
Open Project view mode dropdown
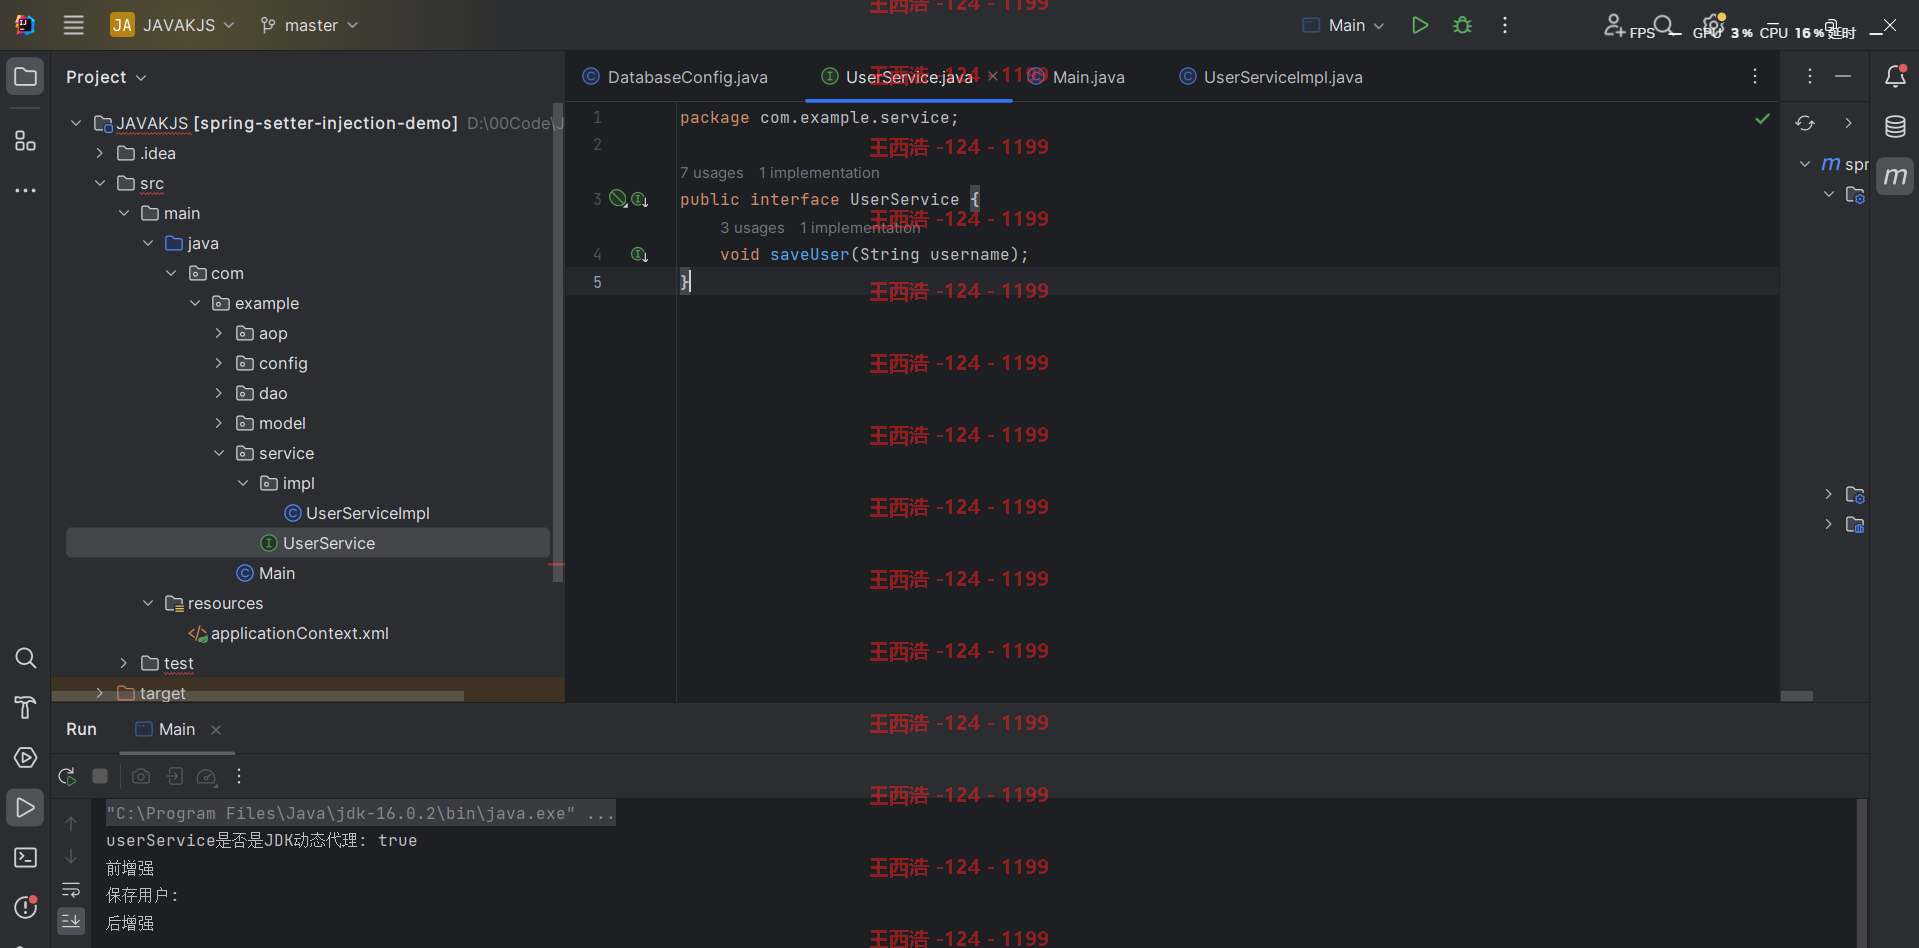point(106,77)
